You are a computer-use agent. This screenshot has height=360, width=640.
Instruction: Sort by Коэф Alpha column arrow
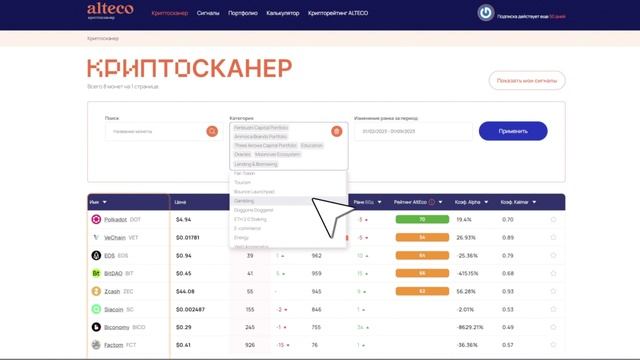tap(486, 202)
